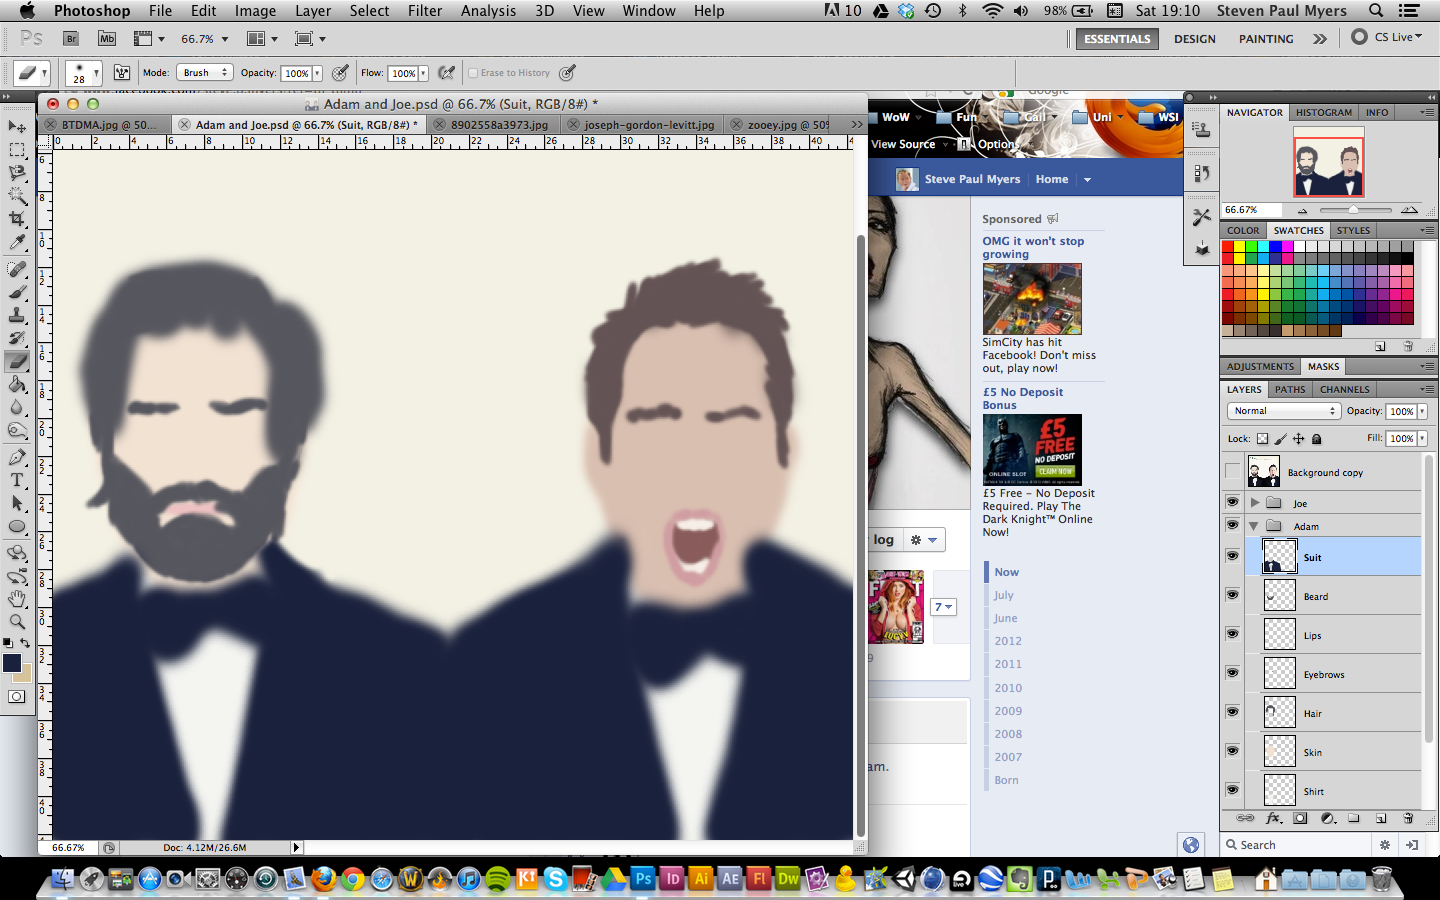Select the Type tool
The width and height of the screenshot is (1440, 900).
click(x=17, y=481)
